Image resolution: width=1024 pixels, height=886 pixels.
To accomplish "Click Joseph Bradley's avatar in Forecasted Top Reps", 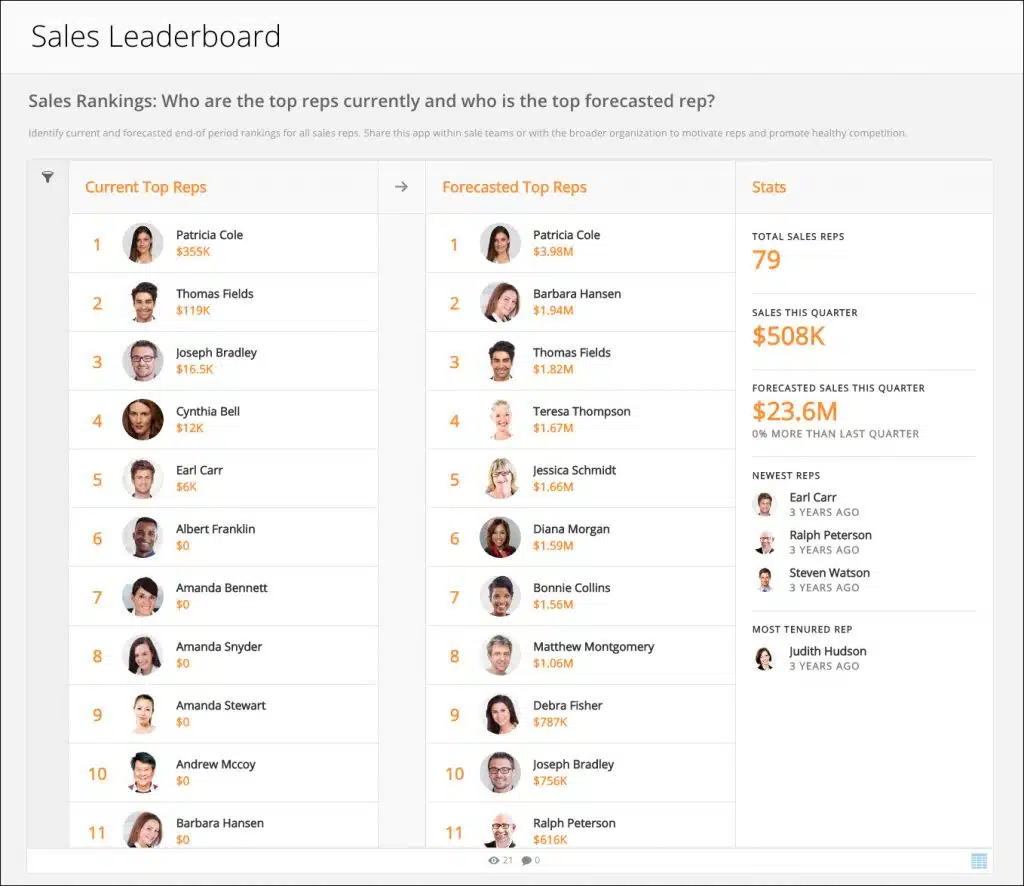I will point(500,772).
